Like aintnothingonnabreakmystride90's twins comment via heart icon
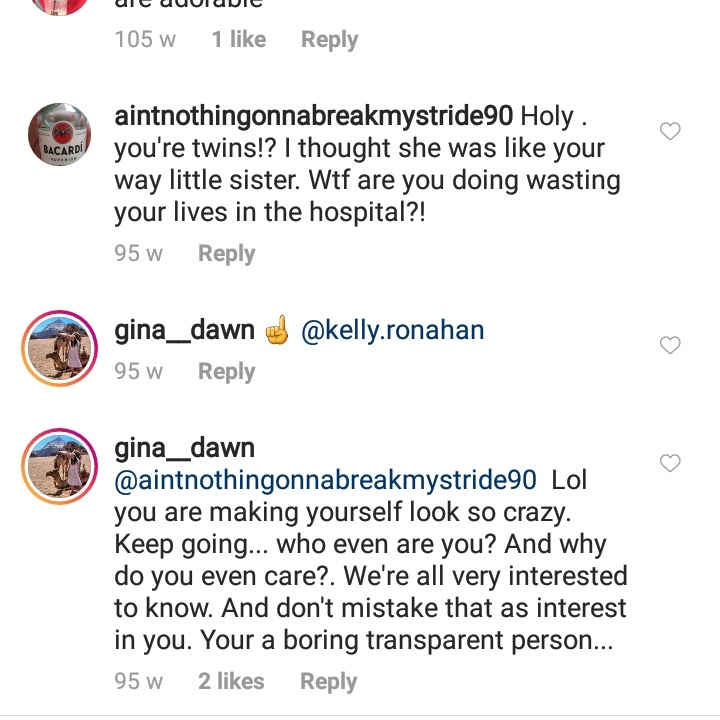 (x=669, y=131)
